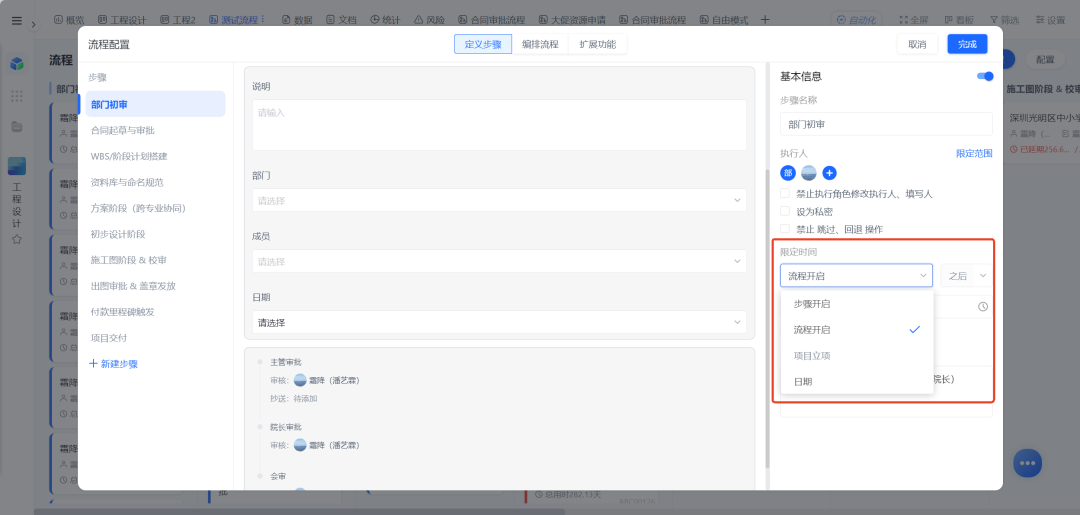Open the 概览 view tab

[69, 20]
